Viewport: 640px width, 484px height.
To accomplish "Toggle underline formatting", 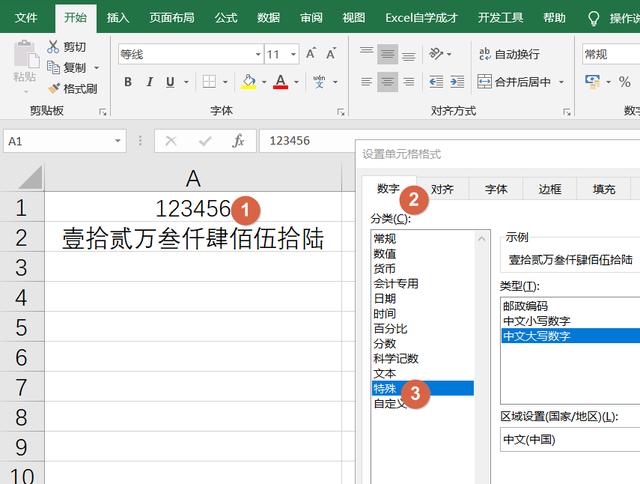I will (x=170, y=82).
